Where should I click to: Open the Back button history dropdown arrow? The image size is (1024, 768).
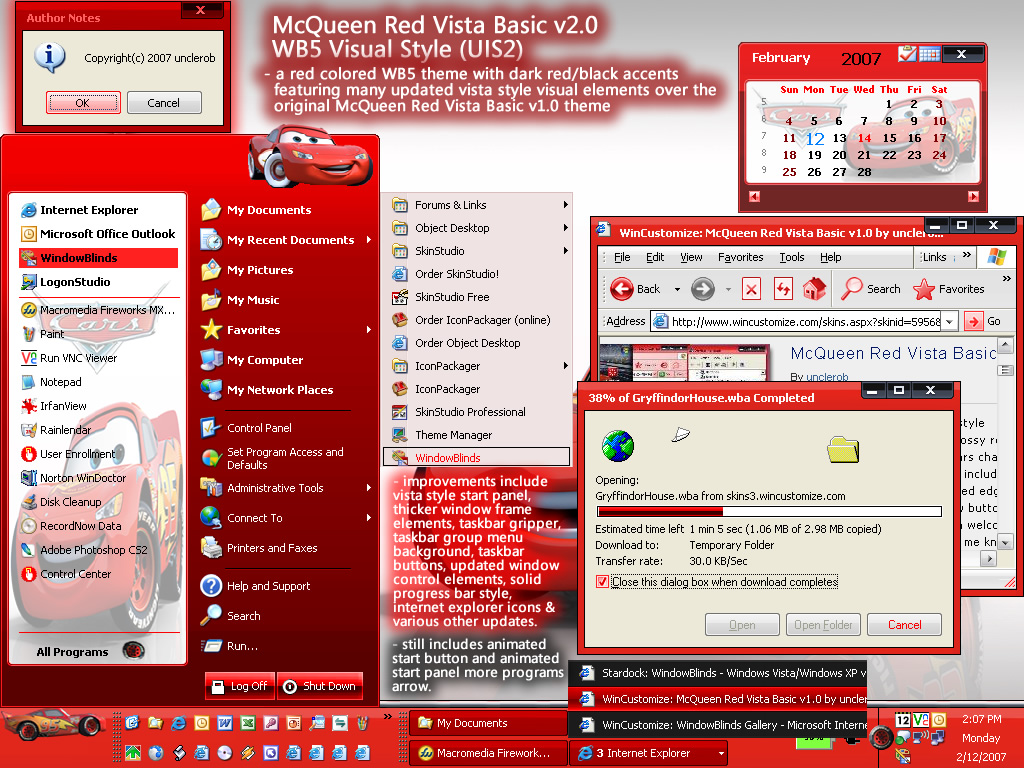(x=677, y=289)
